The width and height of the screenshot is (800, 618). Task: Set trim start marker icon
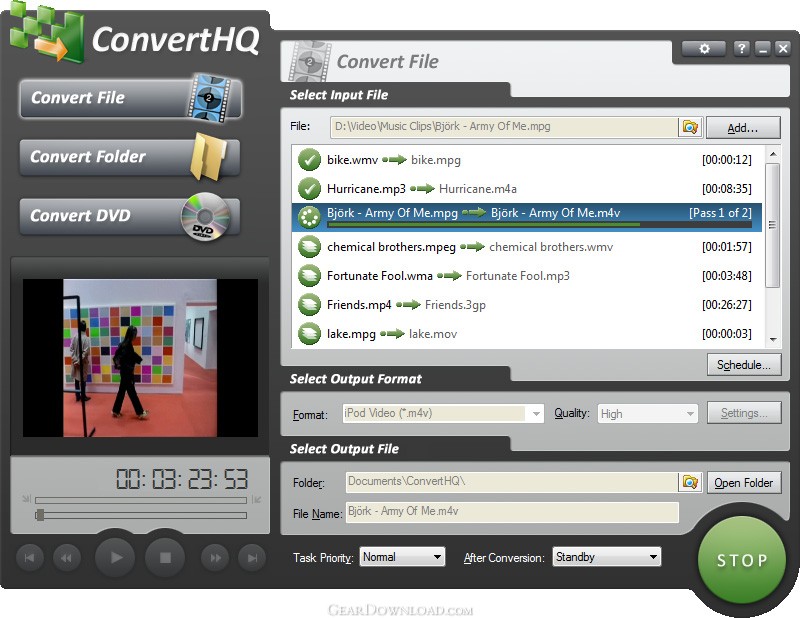pos(27,499)
